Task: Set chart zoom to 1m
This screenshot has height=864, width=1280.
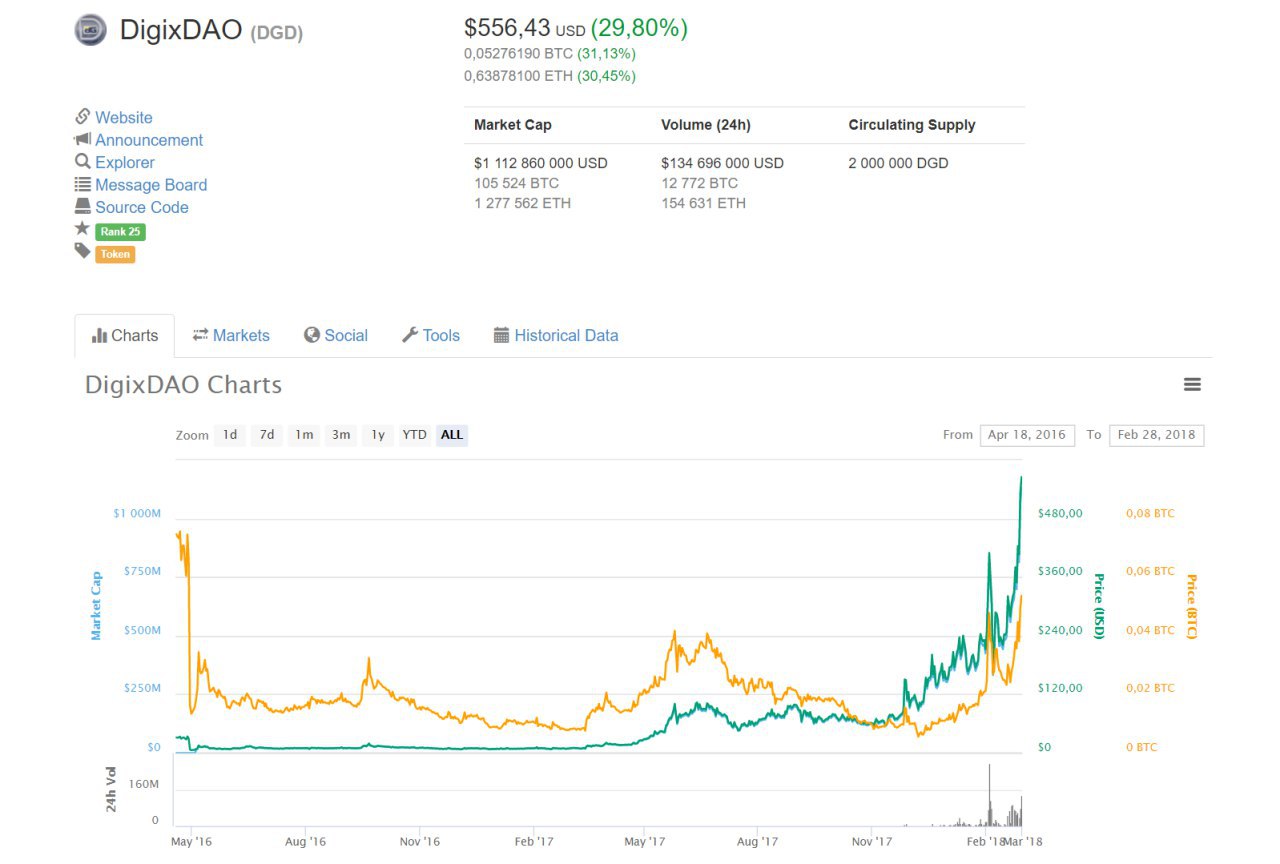Action: 304,435
